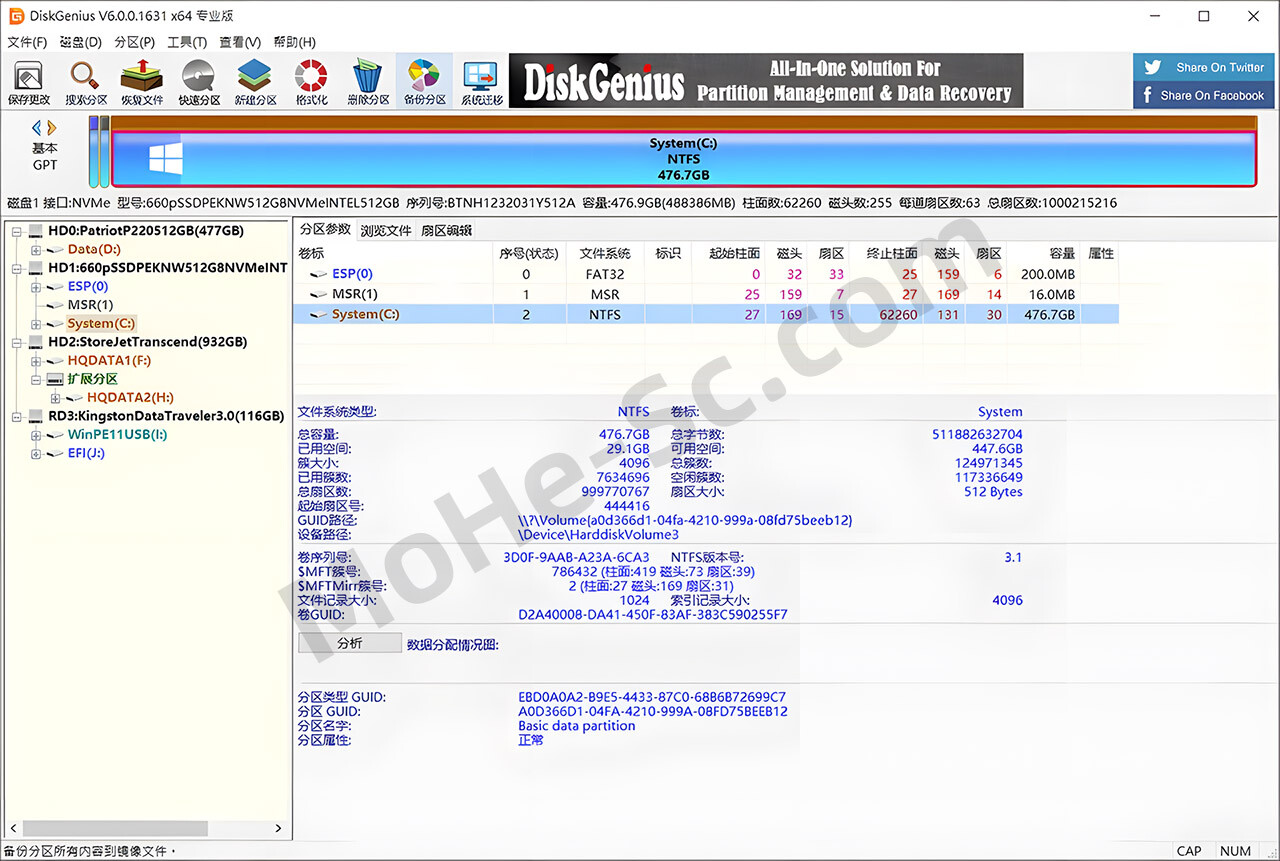The image size is (1280, 861).
Task: Open the Disk (磁盘) menu
Action: pos(81,42)
